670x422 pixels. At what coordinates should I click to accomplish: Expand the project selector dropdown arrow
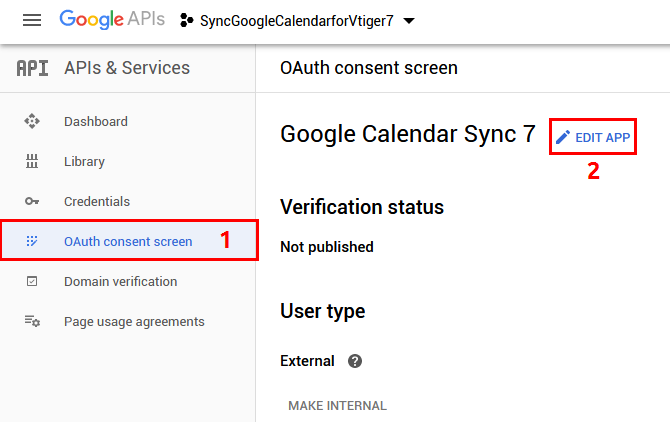(408, 21)
